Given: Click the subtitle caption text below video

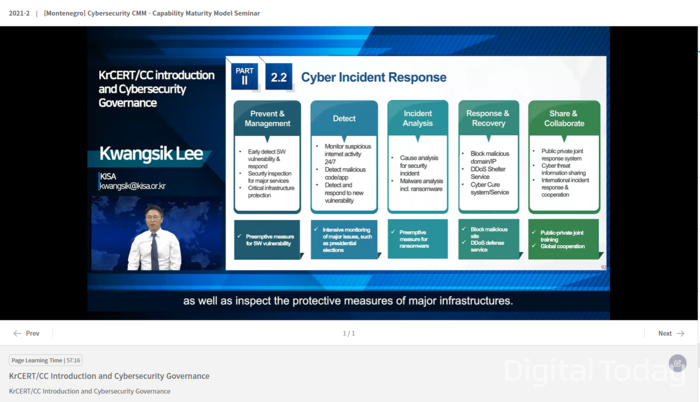Looking at the screenshot, I should pyautogui.click(x=347, y=300).
